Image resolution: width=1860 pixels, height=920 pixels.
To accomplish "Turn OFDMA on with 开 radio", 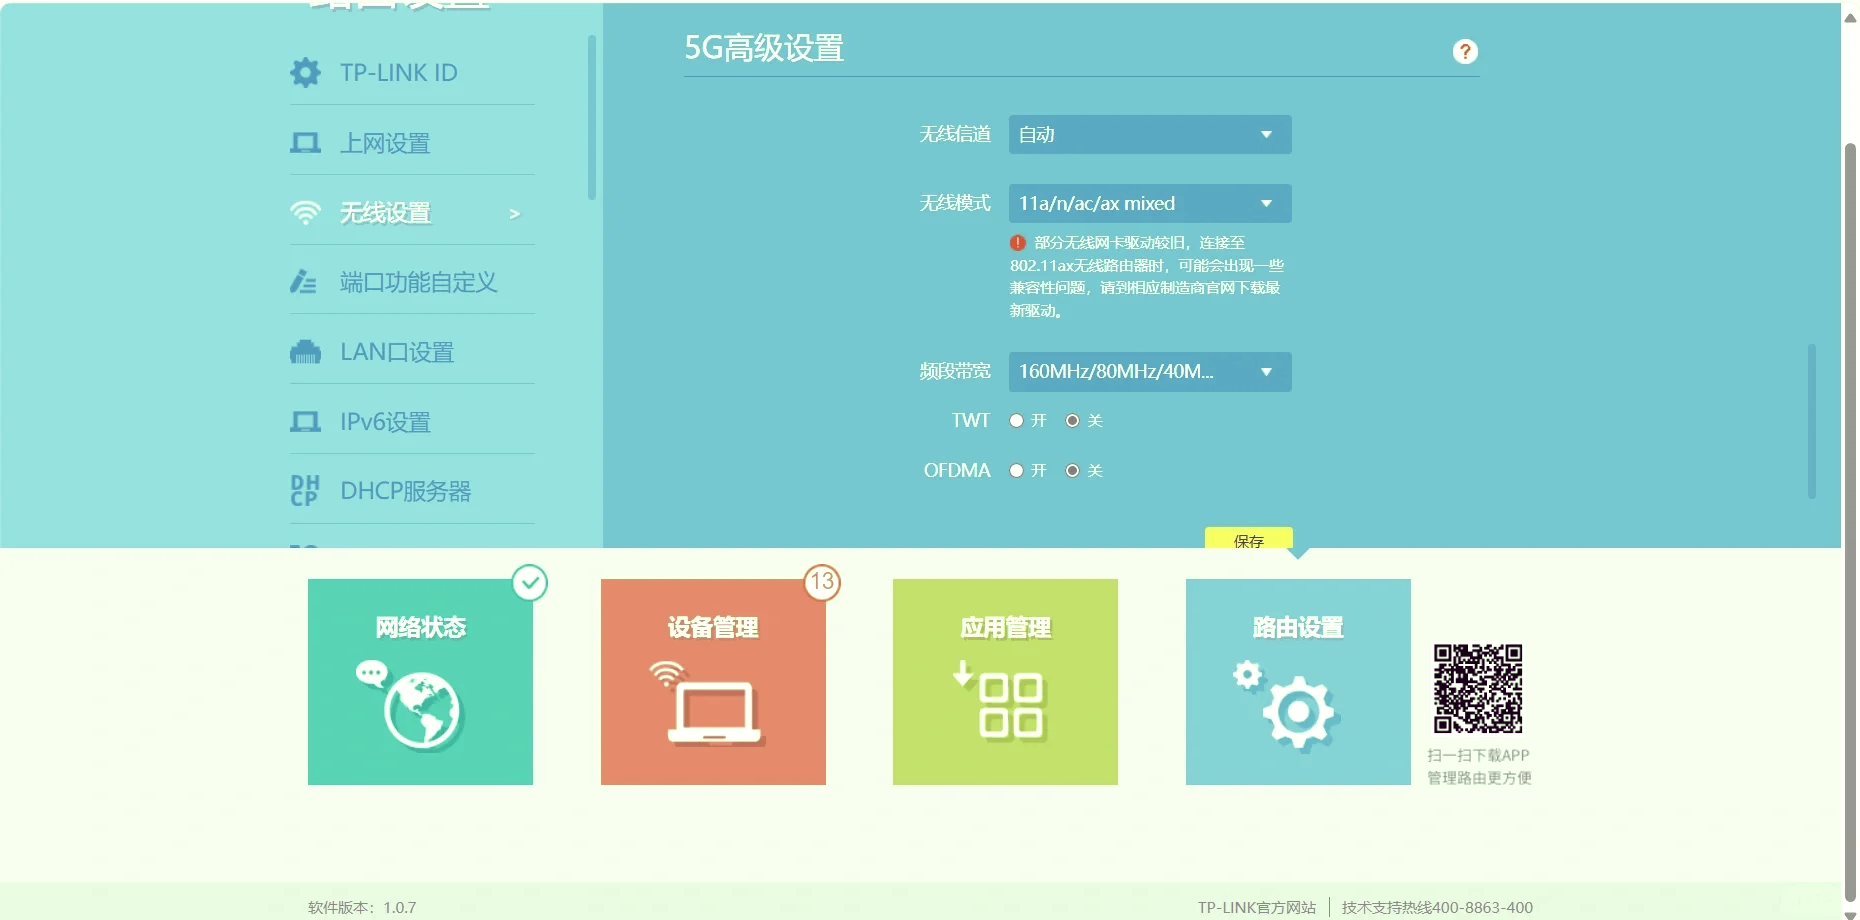I will pyautogui.click(x=1016, y=470).
